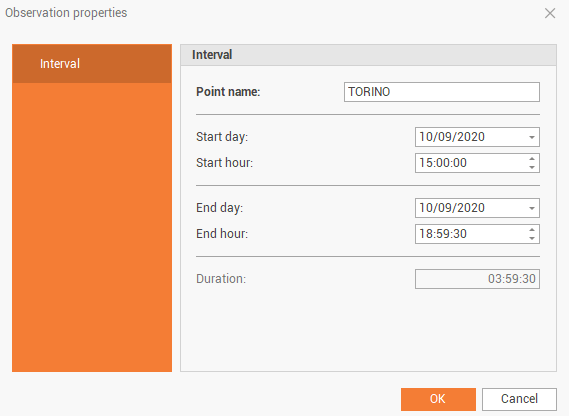The width and height of the screenshot is (569, 416).
Task: Click the Start day date text
Action: (x=452, y=137)
